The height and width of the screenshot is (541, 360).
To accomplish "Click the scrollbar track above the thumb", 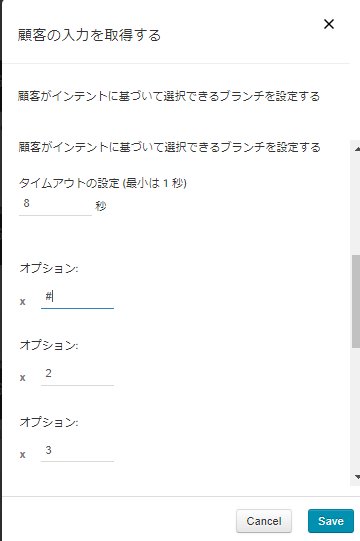I will [x=356, y=204].
